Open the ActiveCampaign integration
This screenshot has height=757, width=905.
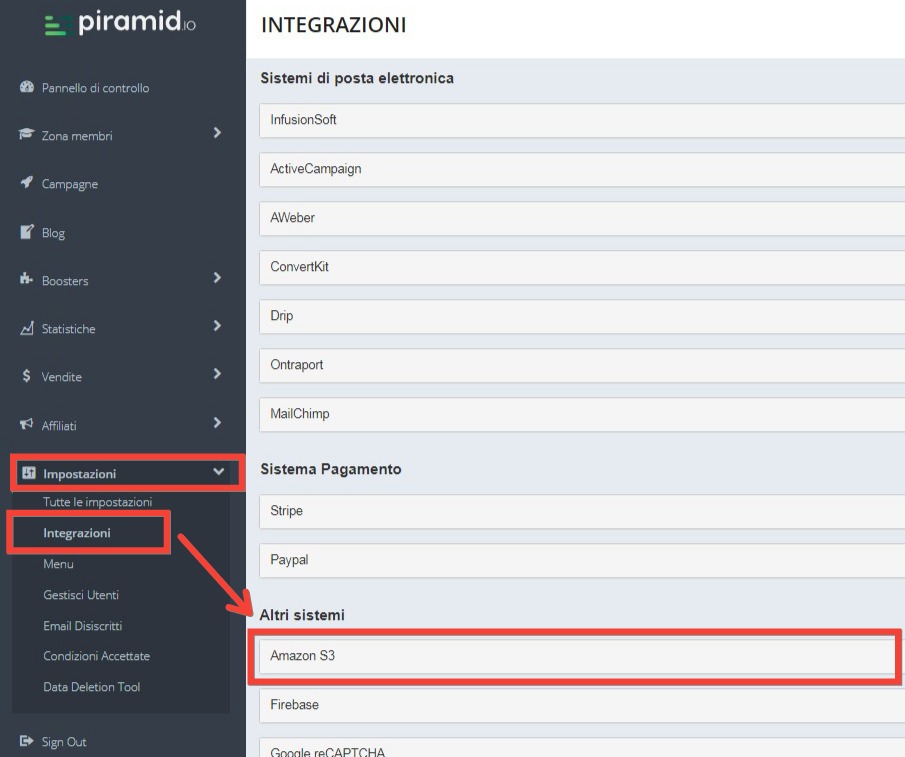coord(582,170)
